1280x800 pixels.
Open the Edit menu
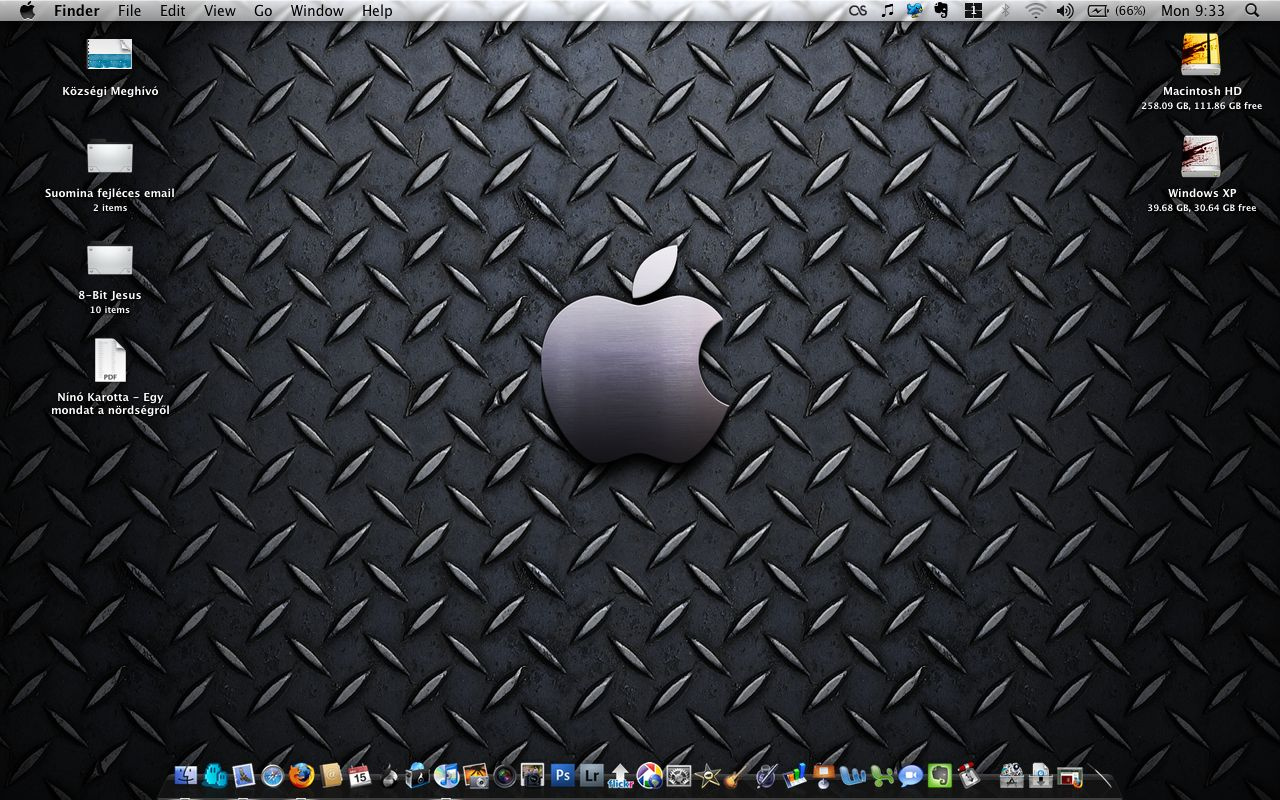172,10
